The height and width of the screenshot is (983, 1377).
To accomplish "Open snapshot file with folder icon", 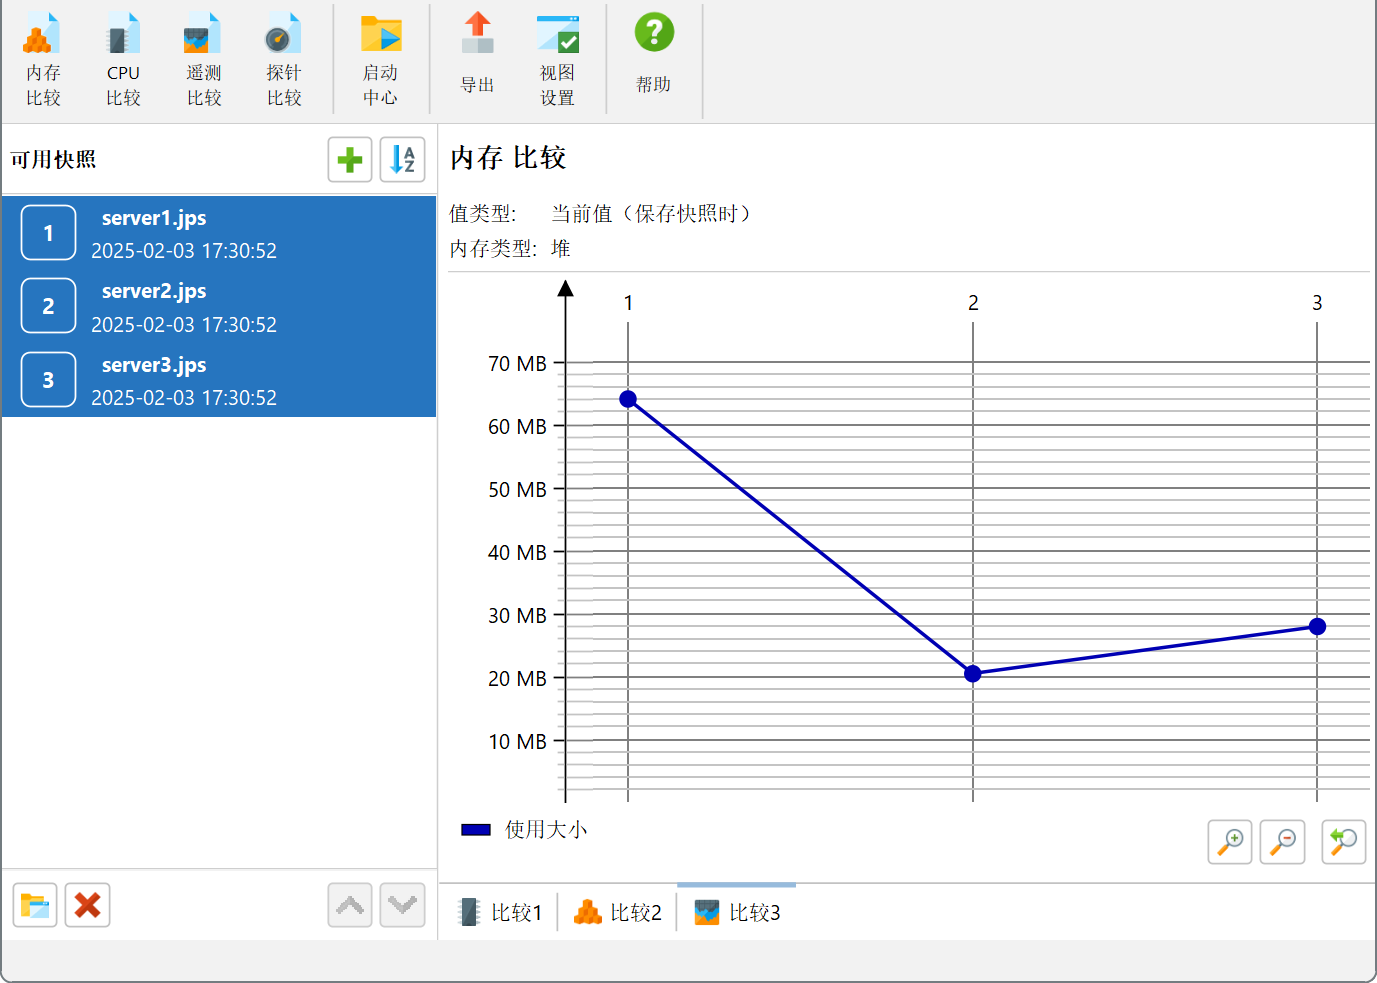I will tap(35, 906).
